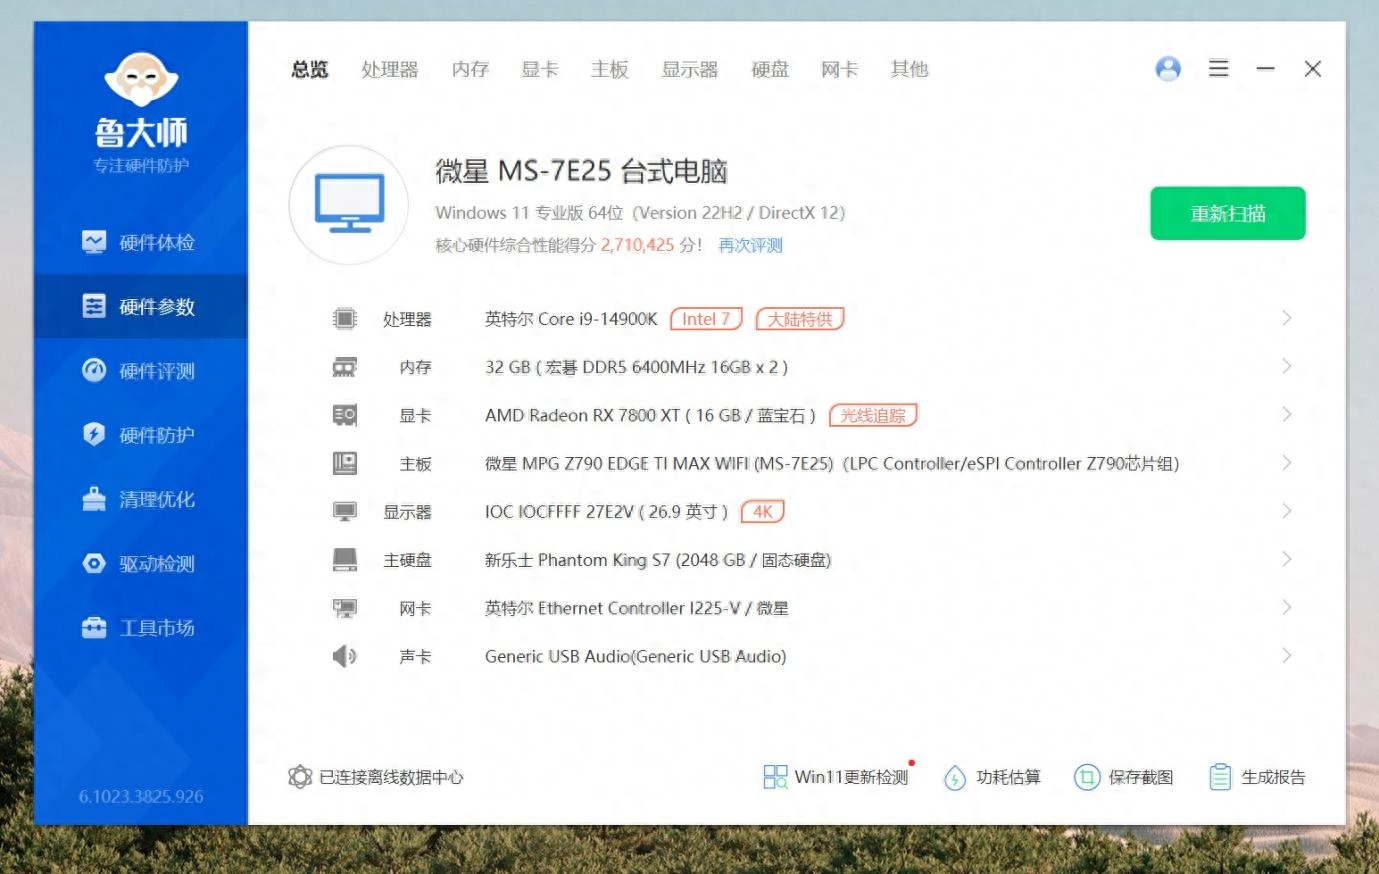Switch to the 其他 tab
This screenshot has width=1379, height=874.
(x=910, y=69)
